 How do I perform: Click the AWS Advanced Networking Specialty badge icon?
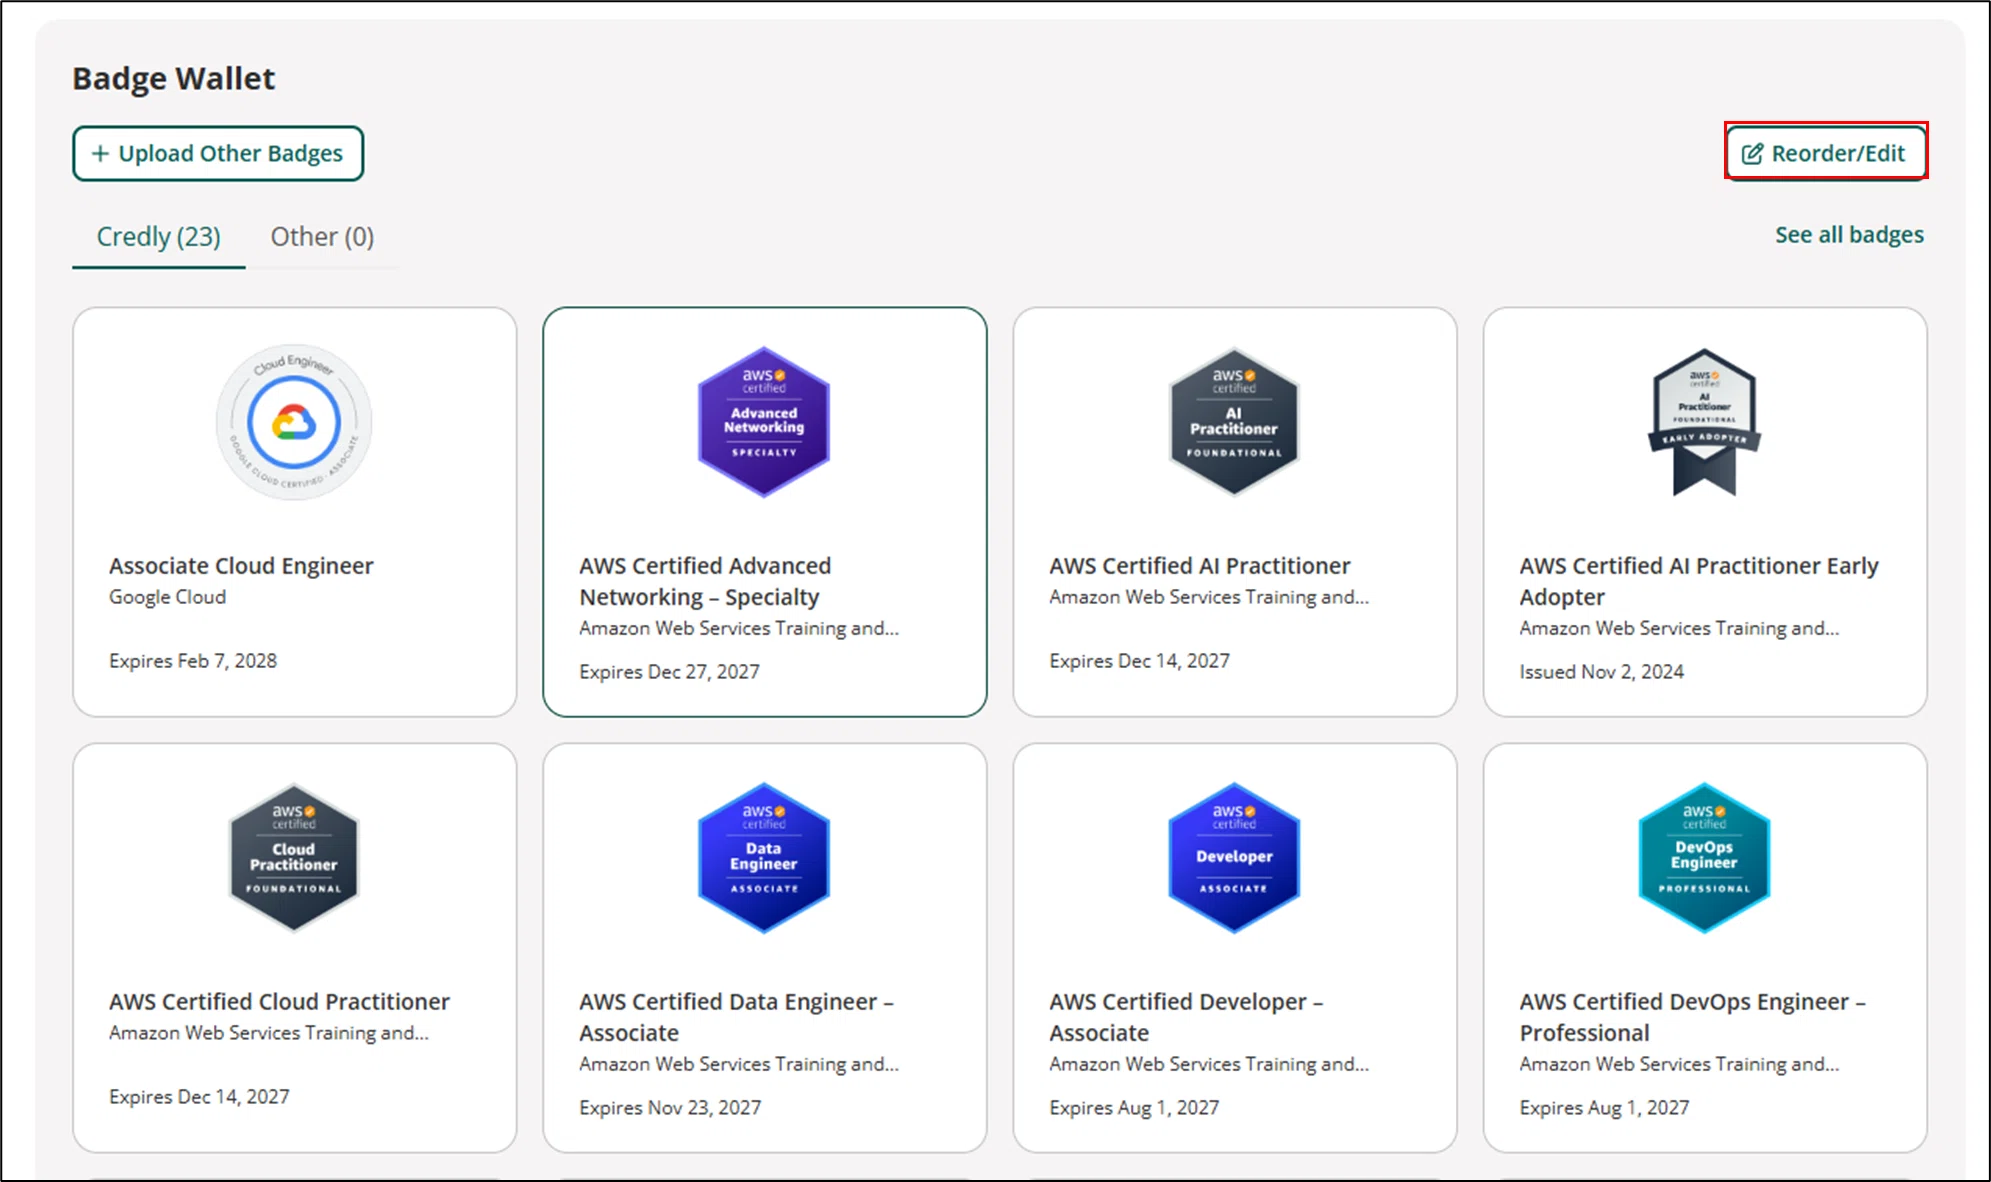(764, 422)
